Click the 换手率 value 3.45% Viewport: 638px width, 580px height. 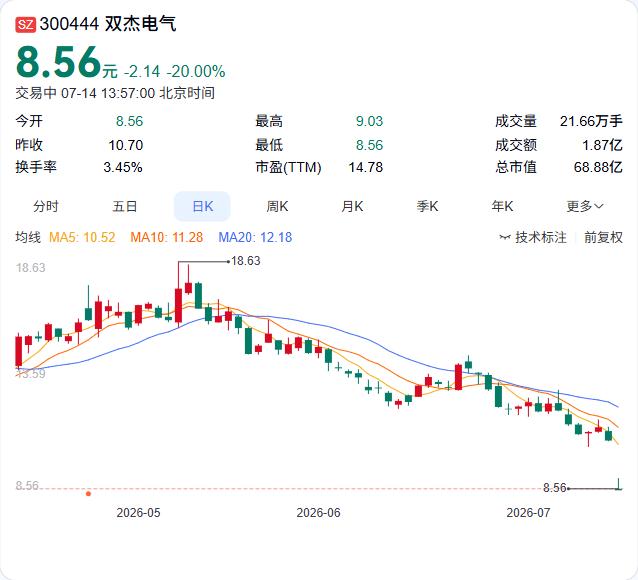(x=123, y=167)
